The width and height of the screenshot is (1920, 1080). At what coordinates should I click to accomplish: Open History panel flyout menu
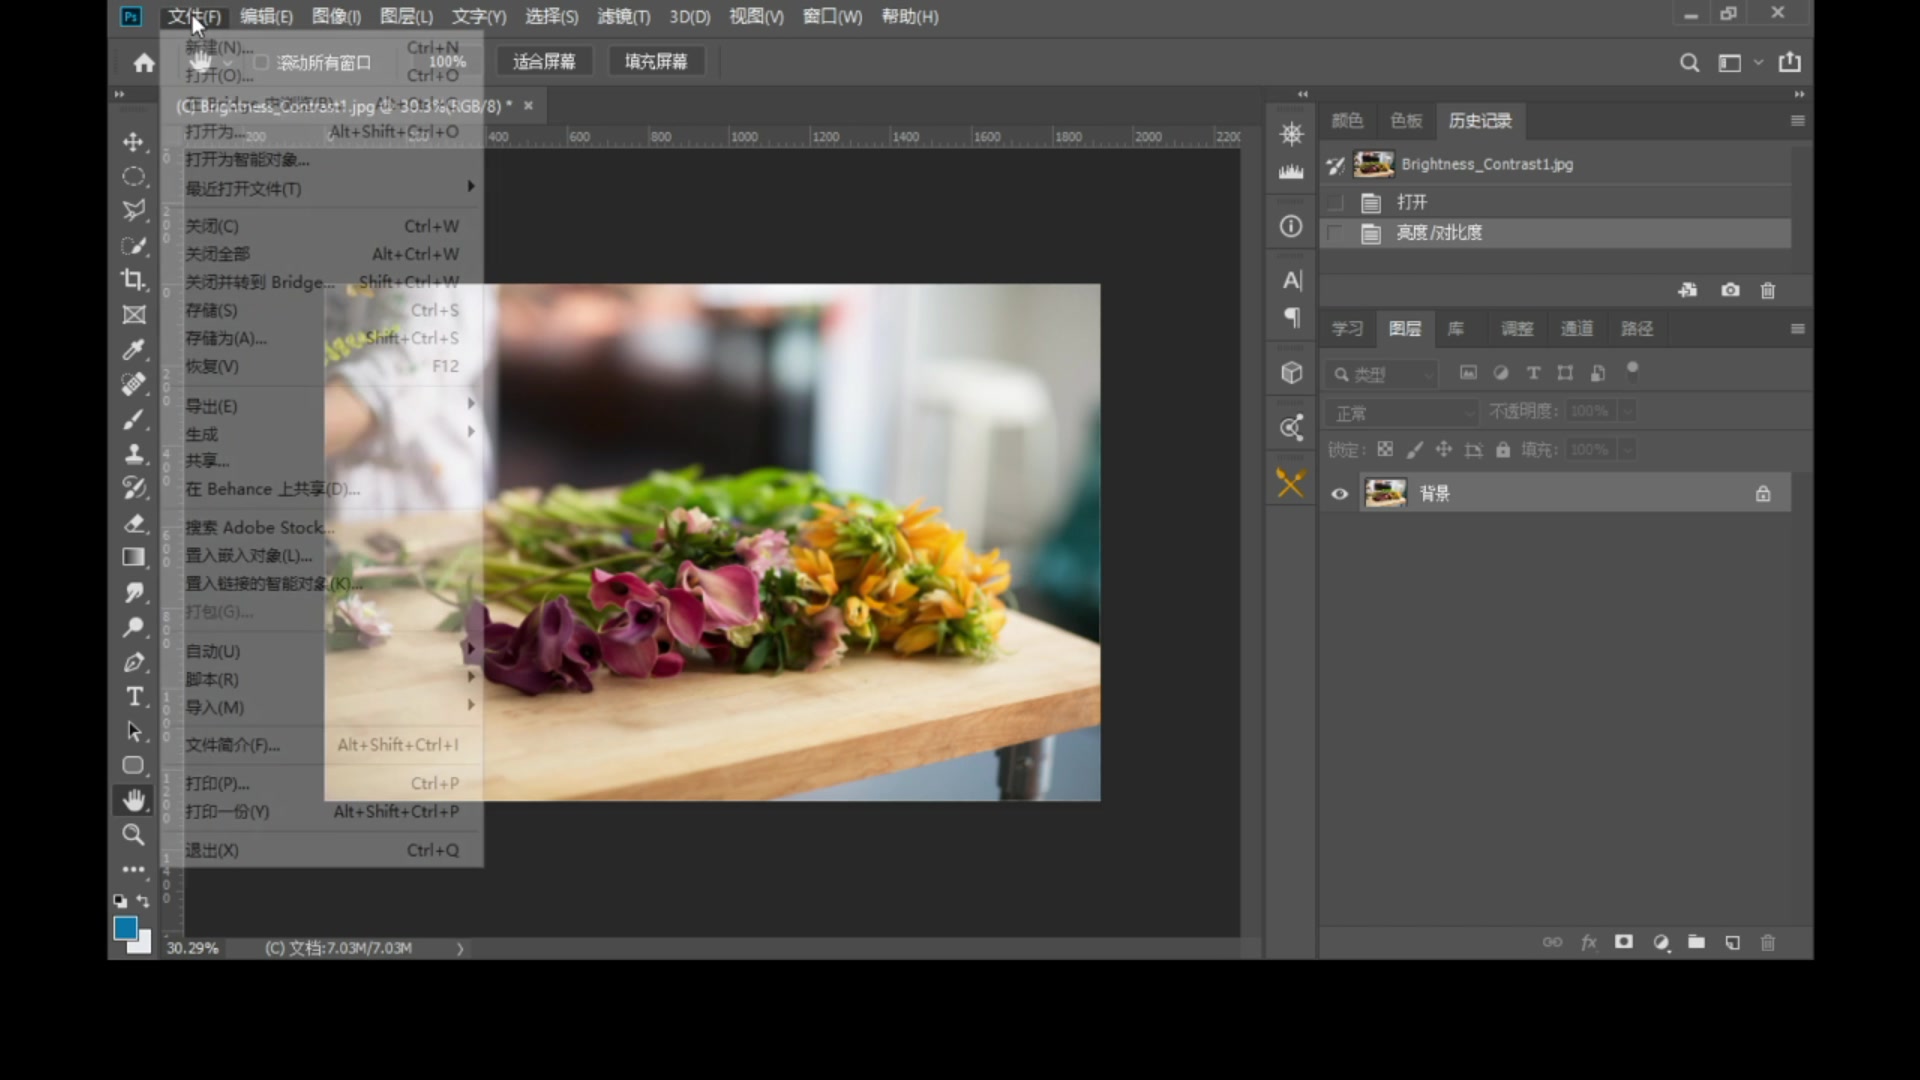[x=1797, y=121]
